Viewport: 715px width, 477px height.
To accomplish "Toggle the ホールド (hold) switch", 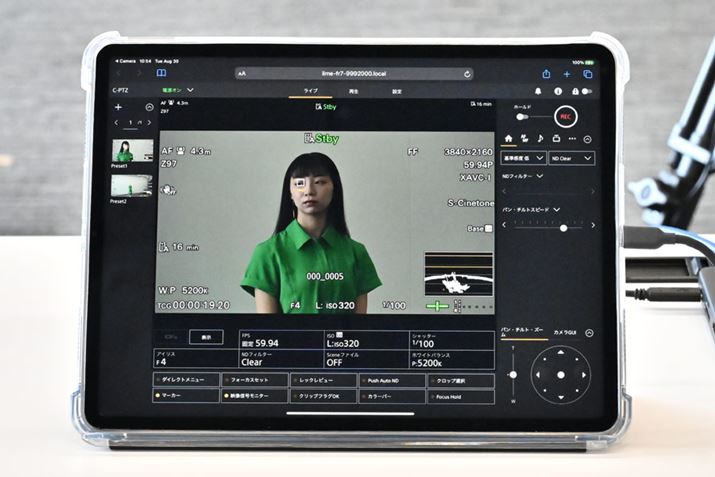I will [x=523, y=117].
